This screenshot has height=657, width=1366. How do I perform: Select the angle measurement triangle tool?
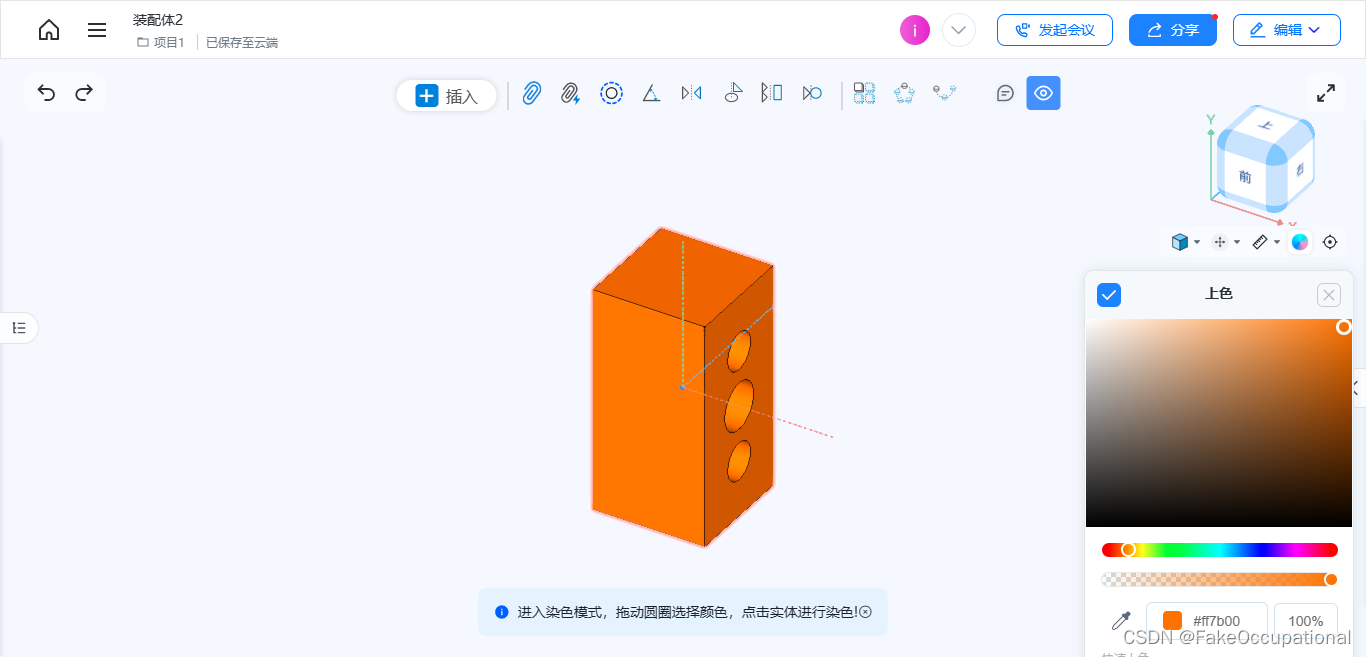click(x=651, y=93)
